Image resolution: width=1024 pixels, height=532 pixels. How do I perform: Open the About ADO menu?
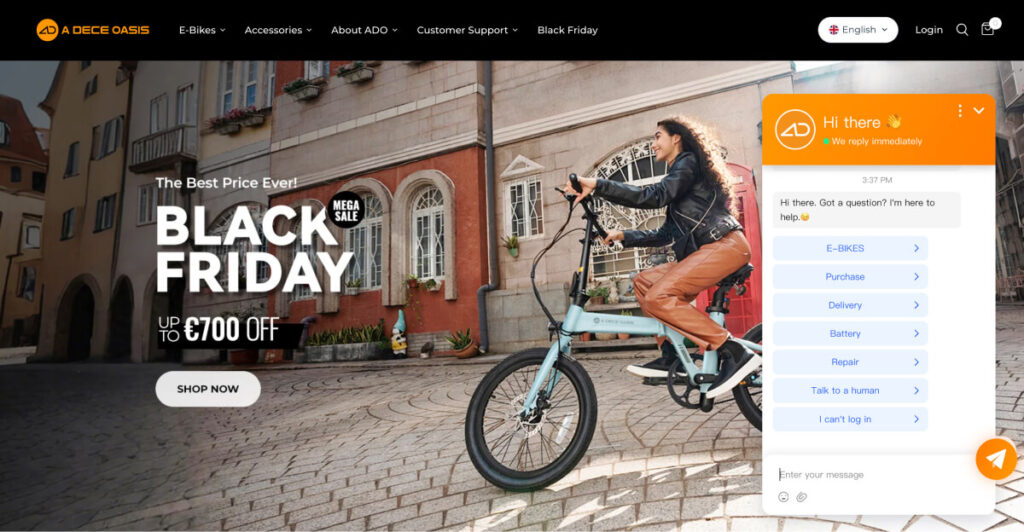(x=364, y=30)
